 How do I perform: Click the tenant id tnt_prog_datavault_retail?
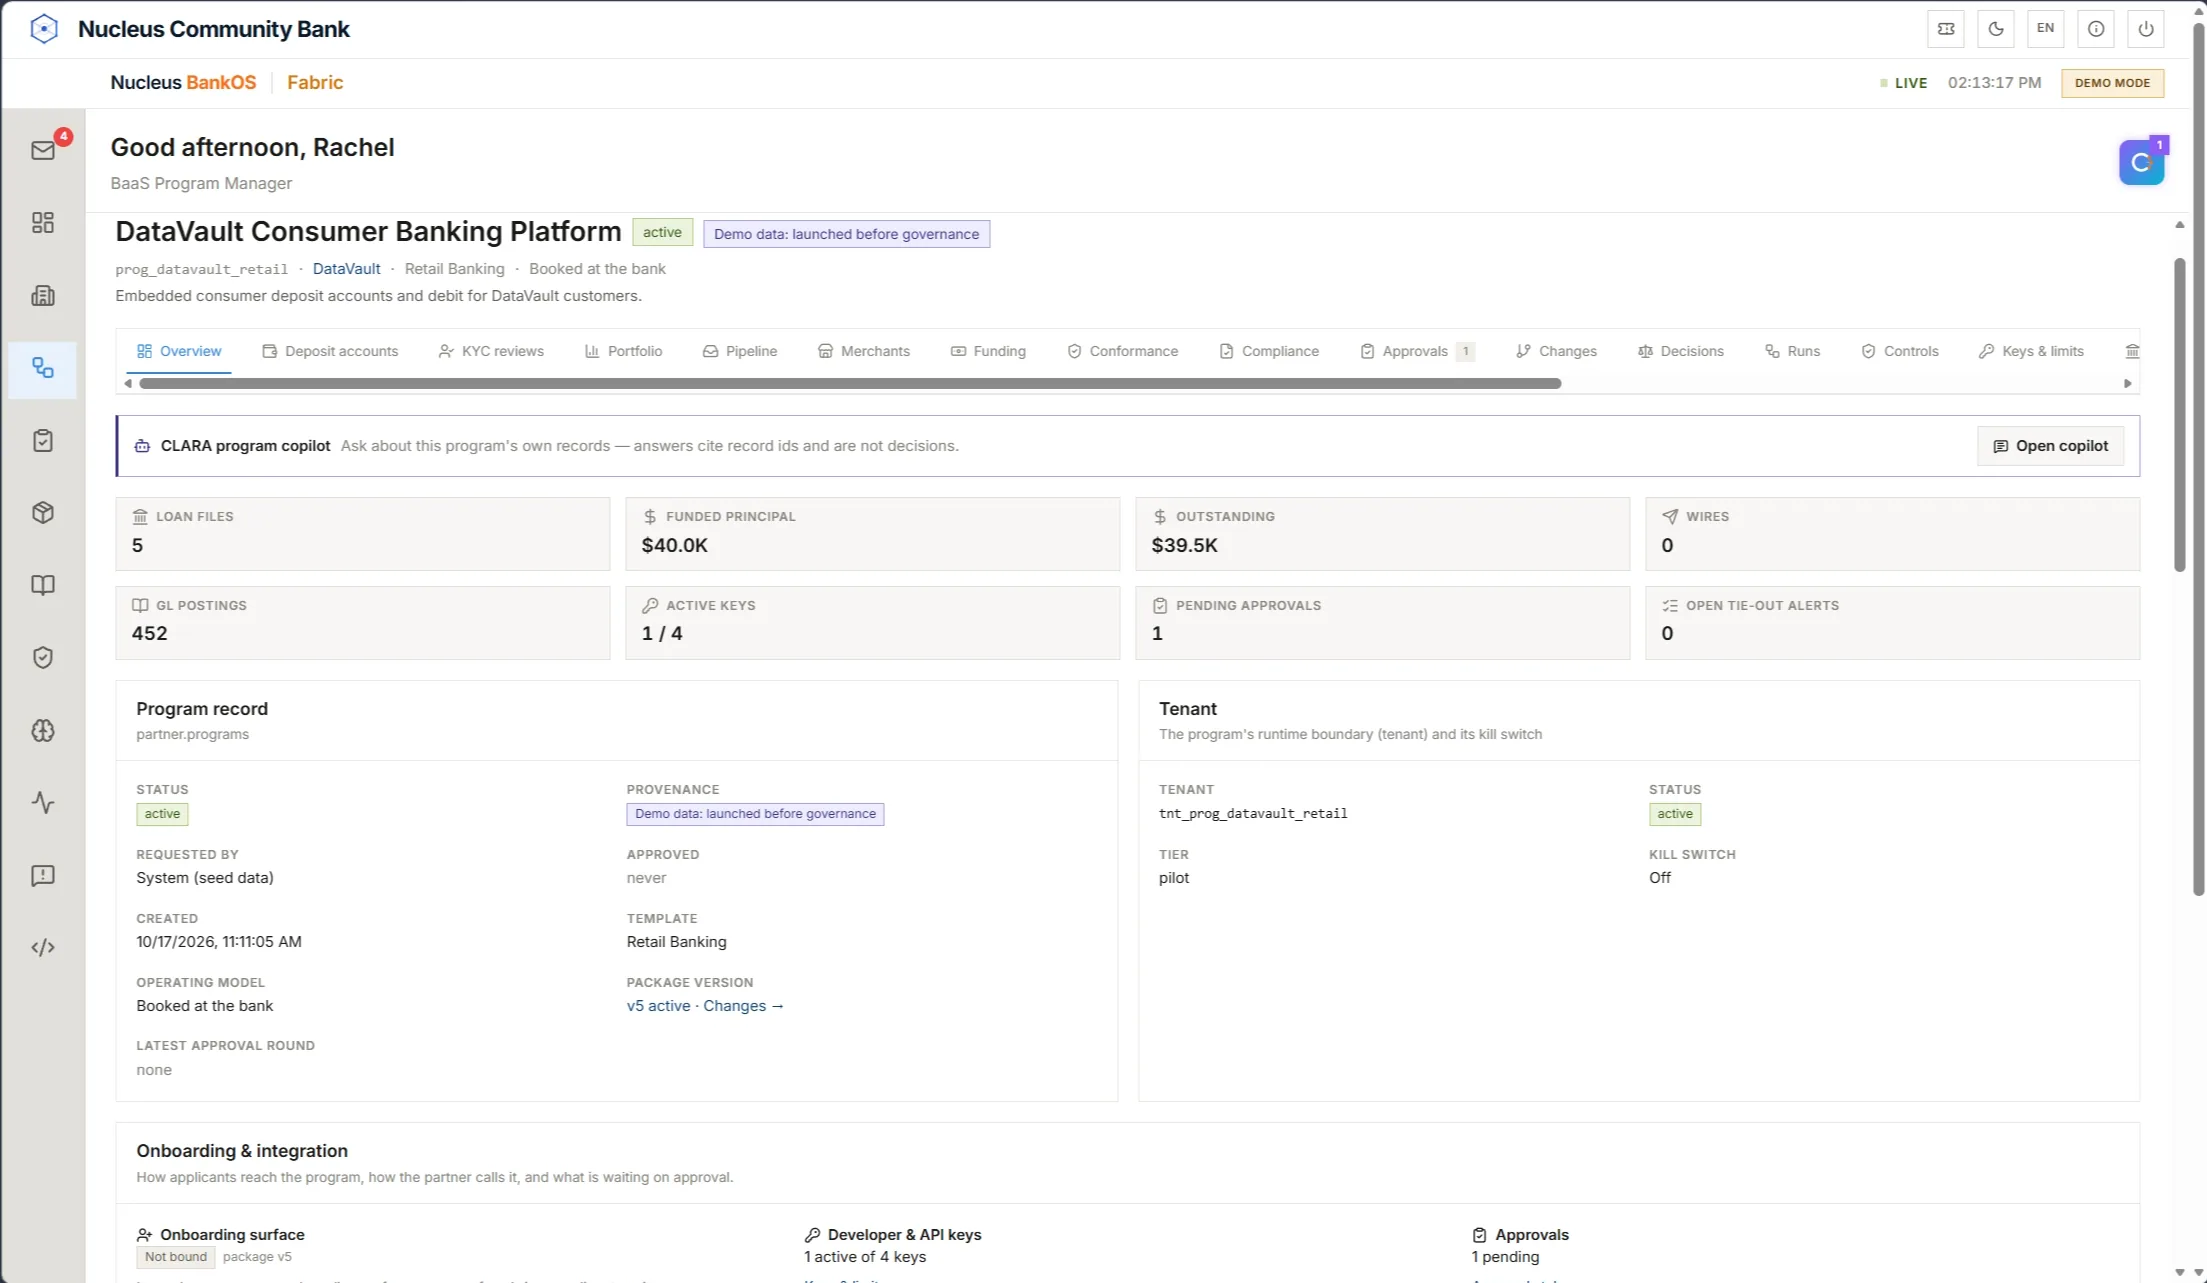click(x=1253, y=814)
